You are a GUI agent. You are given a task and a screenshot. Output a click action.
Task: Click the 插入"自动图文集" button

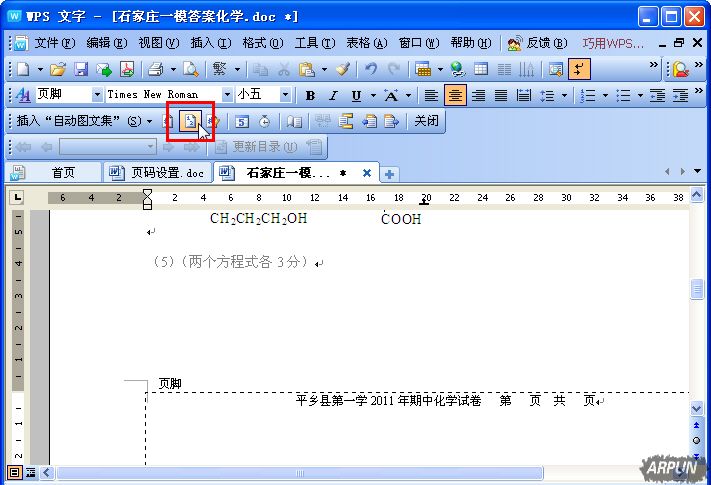tap(78, 121)
